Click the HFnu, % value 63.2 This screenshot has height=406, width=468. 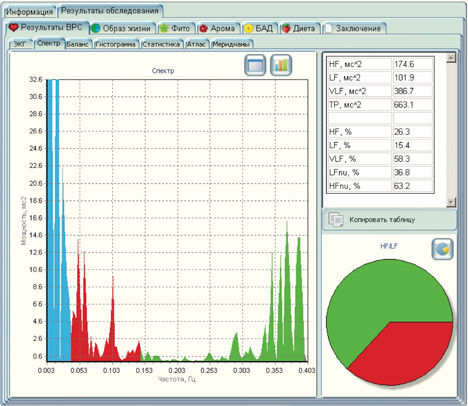coord(413,186)
